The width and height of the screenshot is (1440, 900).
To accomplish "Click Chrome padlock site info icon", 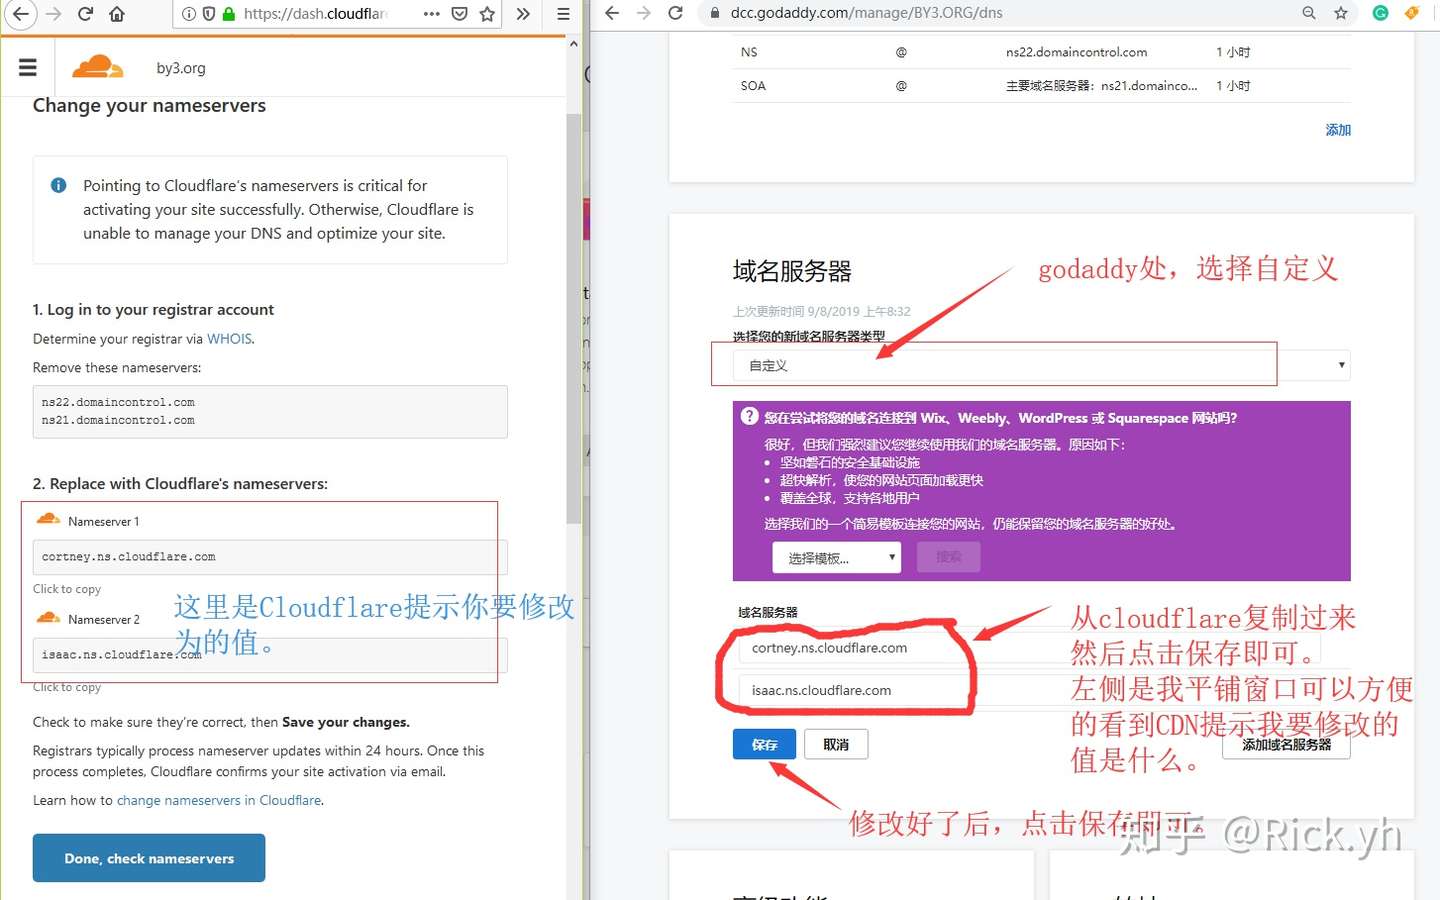I will click(x=714, y=13).
